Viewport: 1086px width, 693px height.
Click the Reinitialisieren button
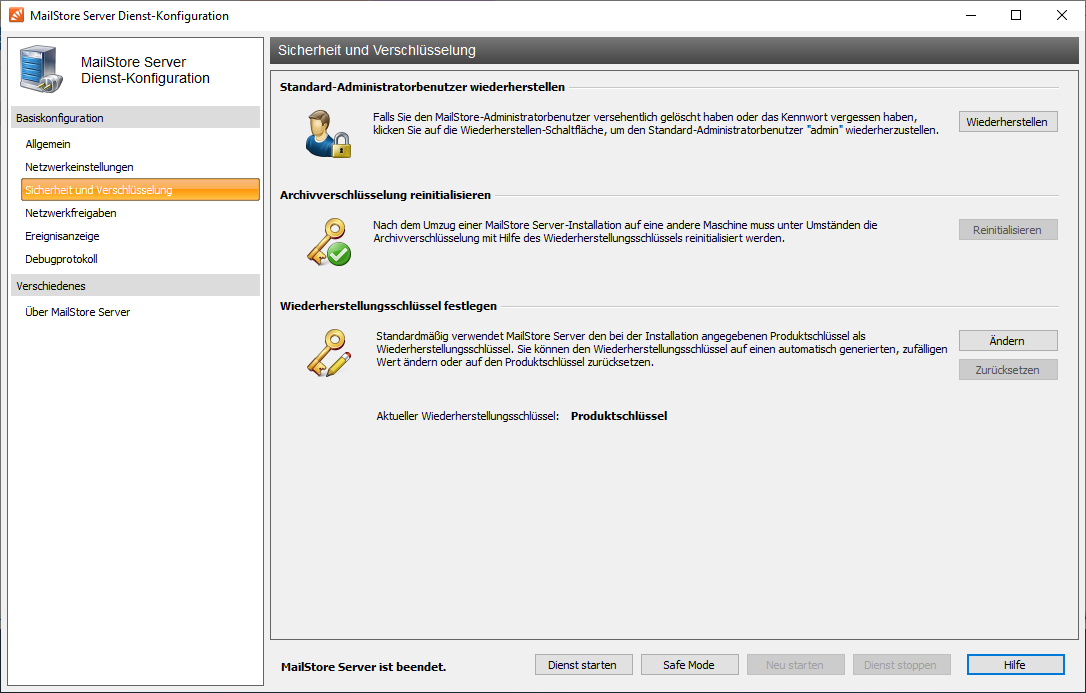pos(1008,230)
